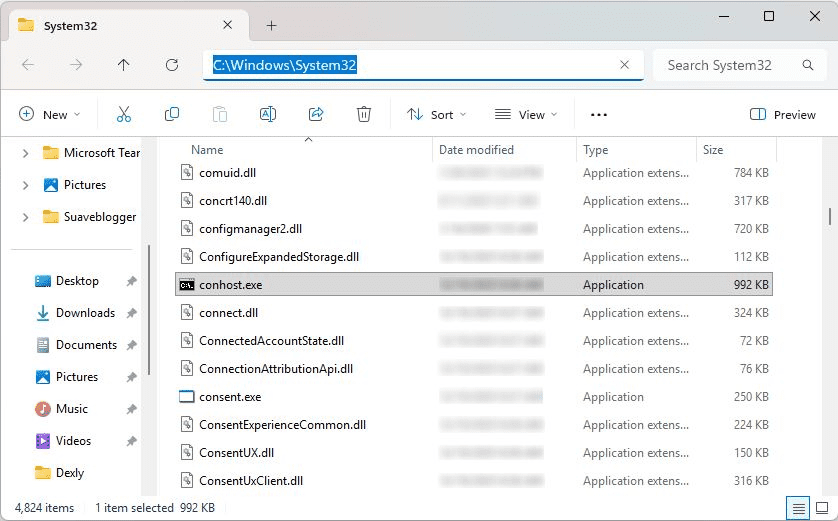838x521 pixels.
Task: Close the System32 tab
Action: (x=227, y=25)
